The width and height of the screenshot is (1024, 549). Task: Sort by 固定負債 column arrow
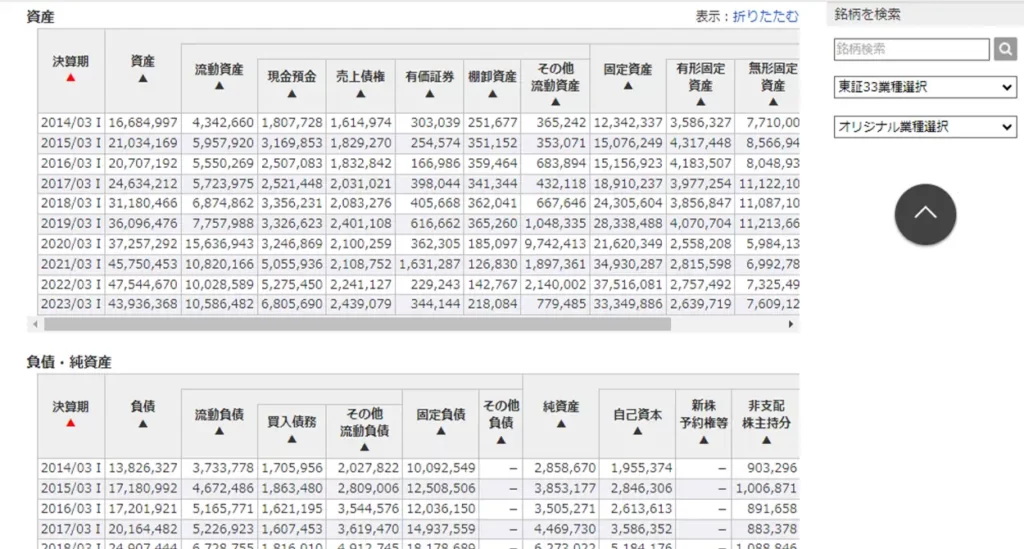440,432
